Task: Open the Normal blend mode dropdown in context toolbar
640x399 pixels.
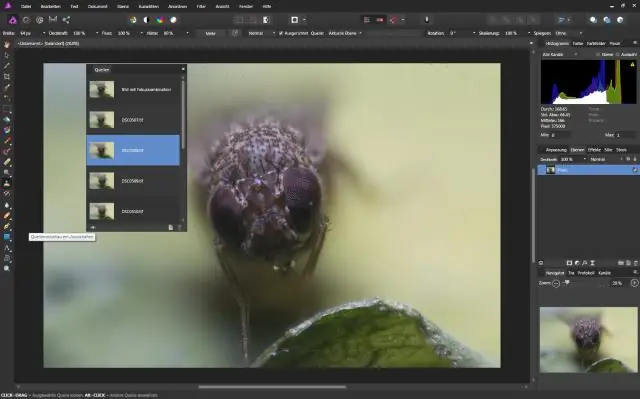Action: (261, 33)
